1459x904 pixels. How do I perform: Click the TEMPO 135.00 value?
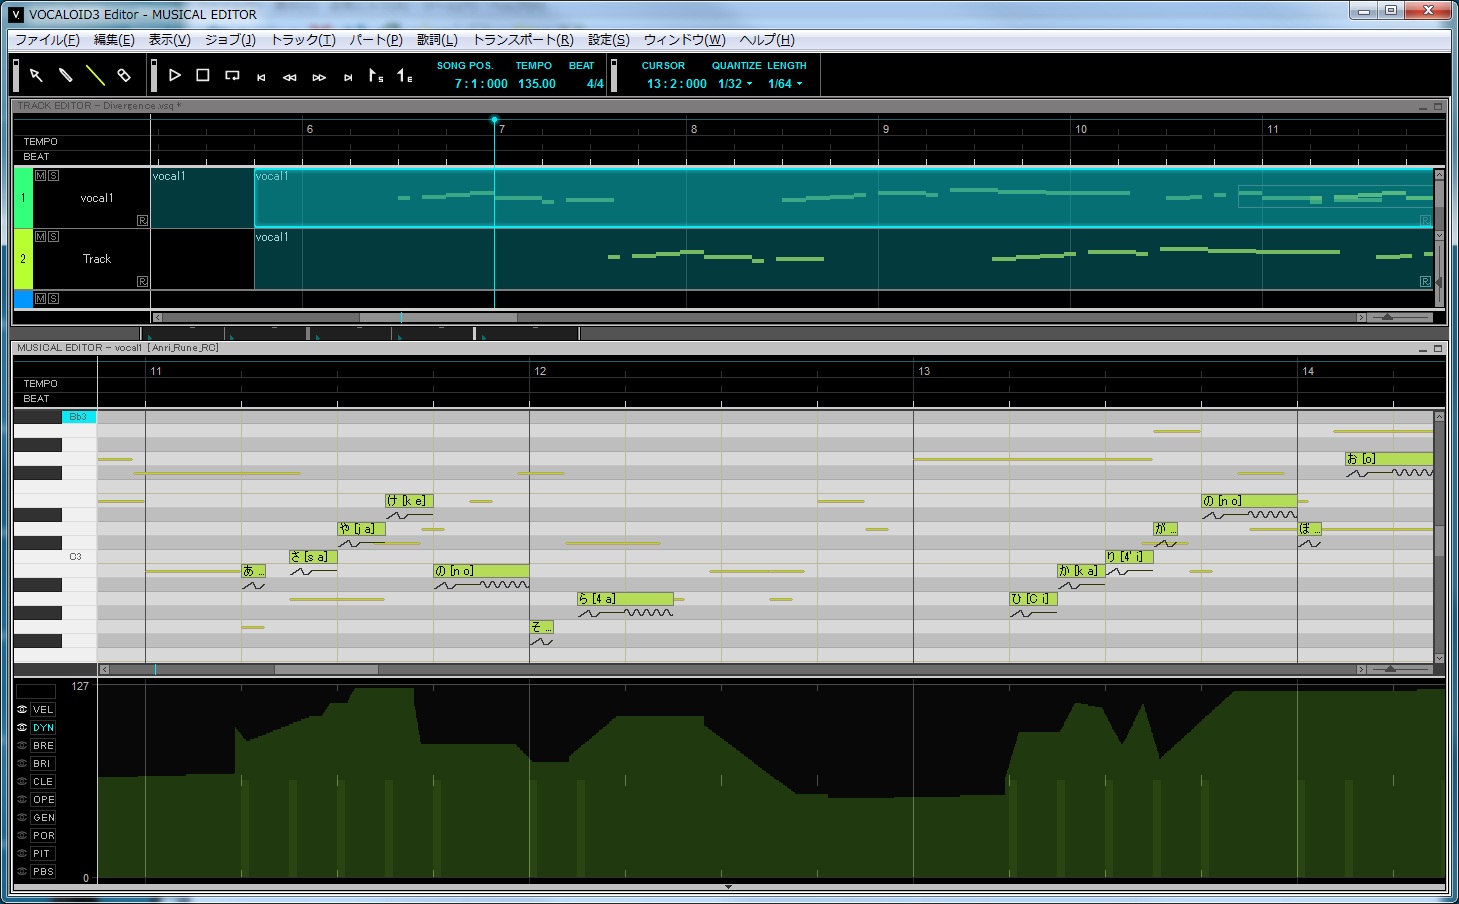pos(537,84)
